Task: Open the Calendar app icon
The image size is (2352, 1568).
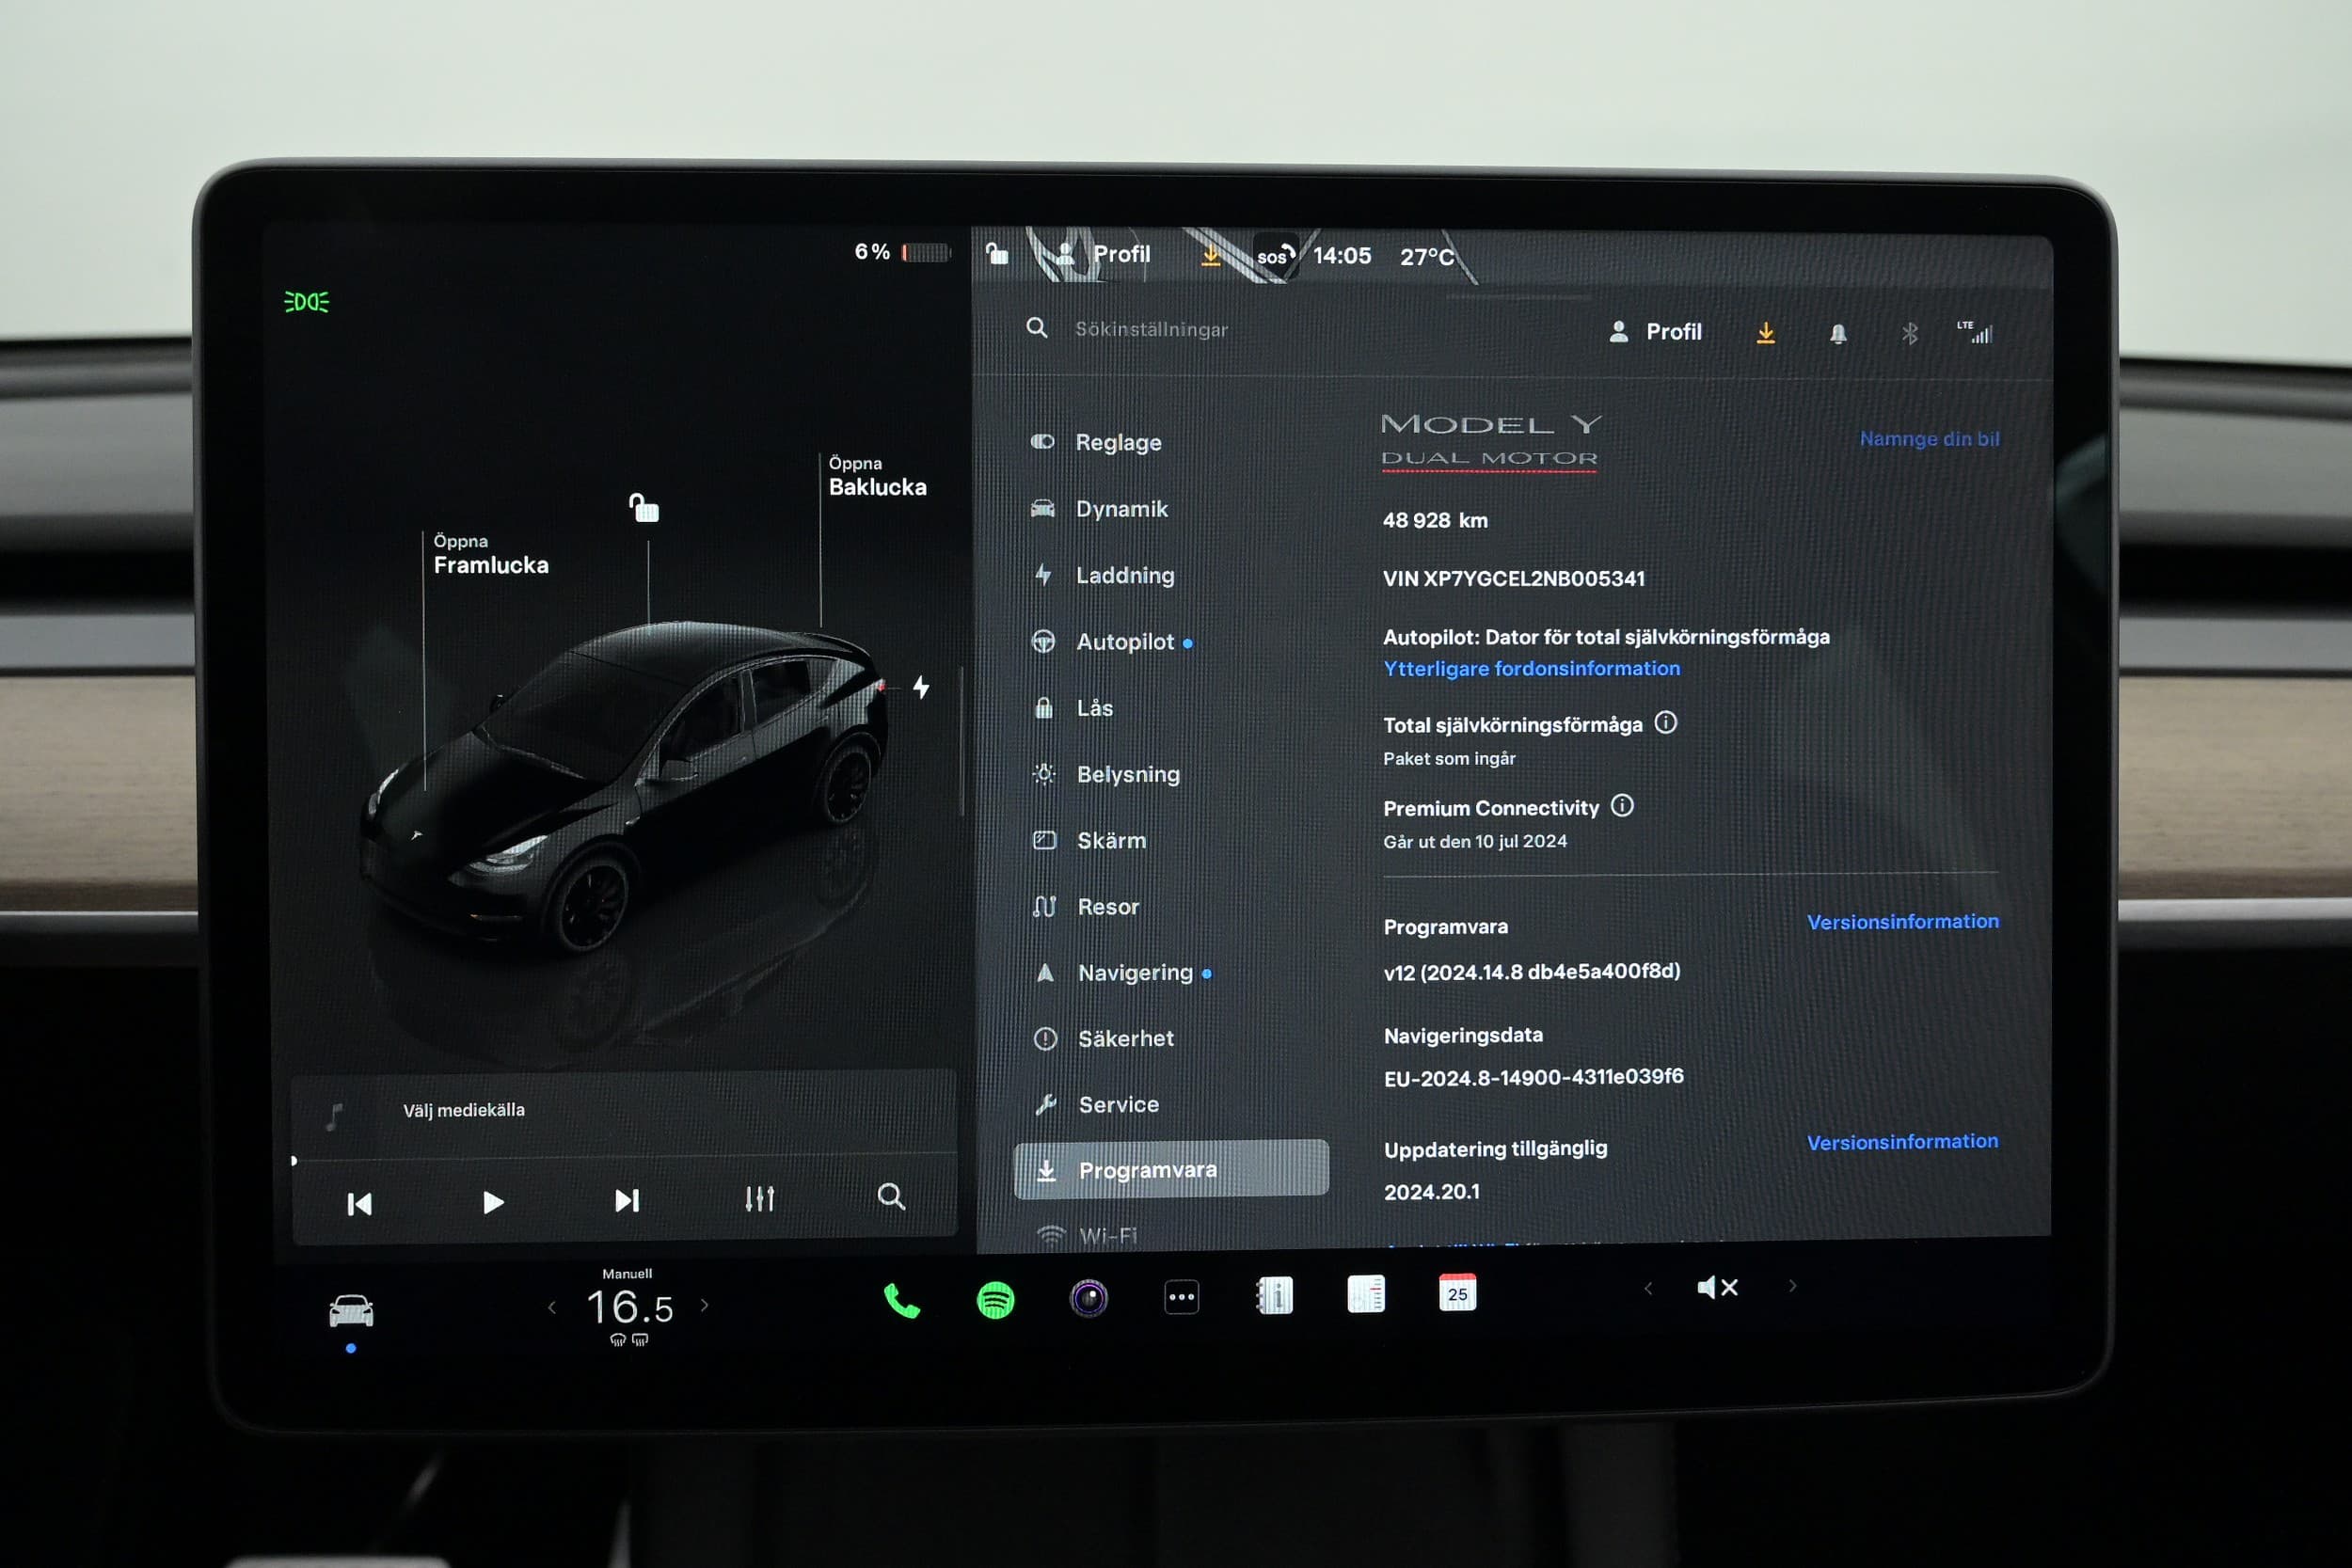Action: pyautogui.click(x=1457, y=1292)
